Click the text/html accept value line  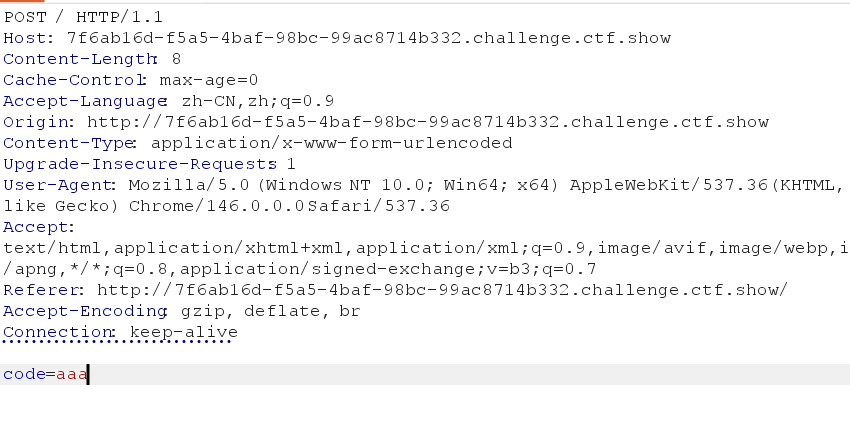coord(426,248)
